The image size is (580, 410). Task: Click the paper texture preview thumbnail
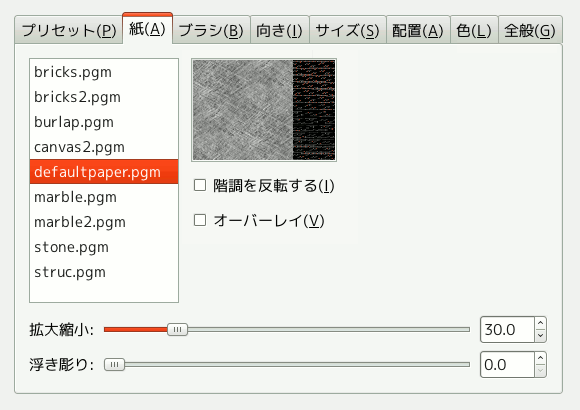pos(264,110)
